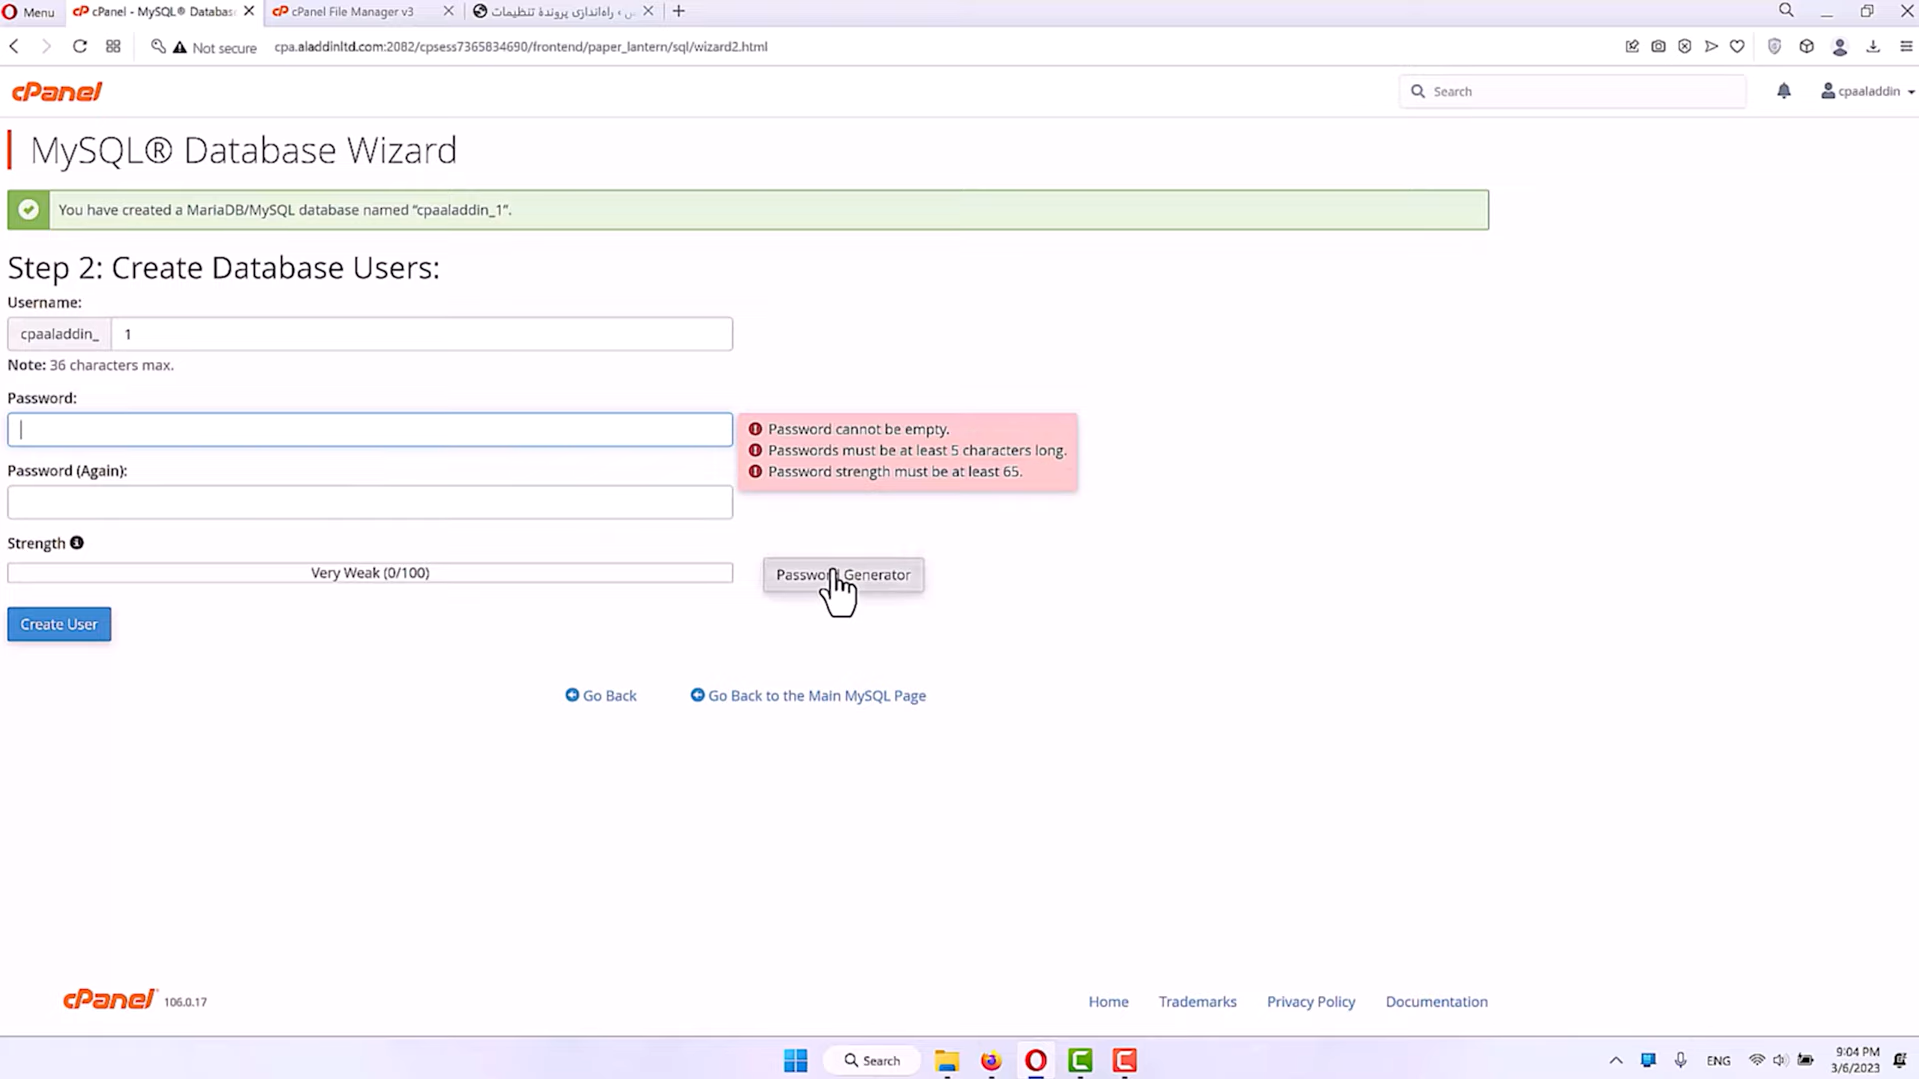Click the cPanel logo in the header
1919x1079 pixels.
coord(57,92)
